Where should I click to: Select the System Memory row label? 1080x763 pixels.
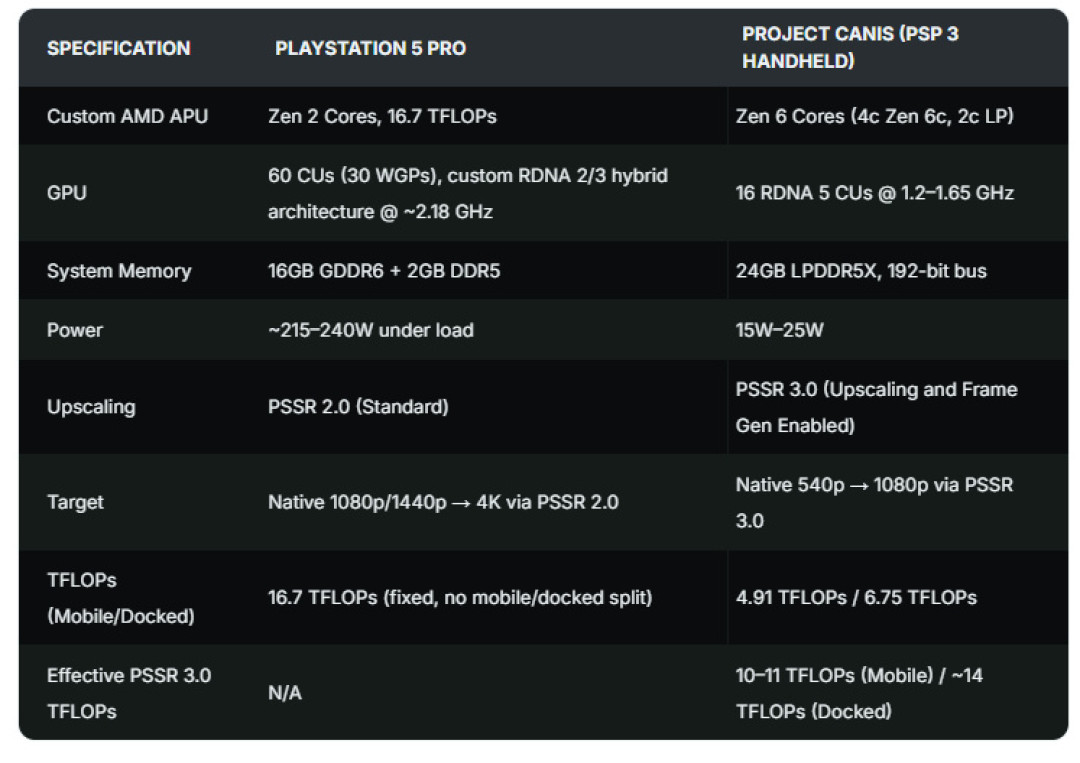pyautogui.click(x=119, y=271)
